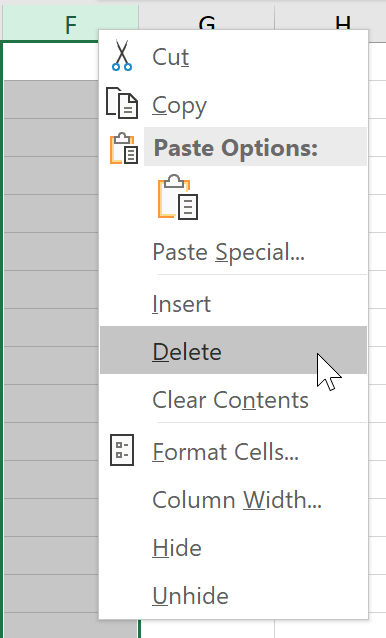
Task: Click a shaded cell in column F
Action: coord(50,251)
